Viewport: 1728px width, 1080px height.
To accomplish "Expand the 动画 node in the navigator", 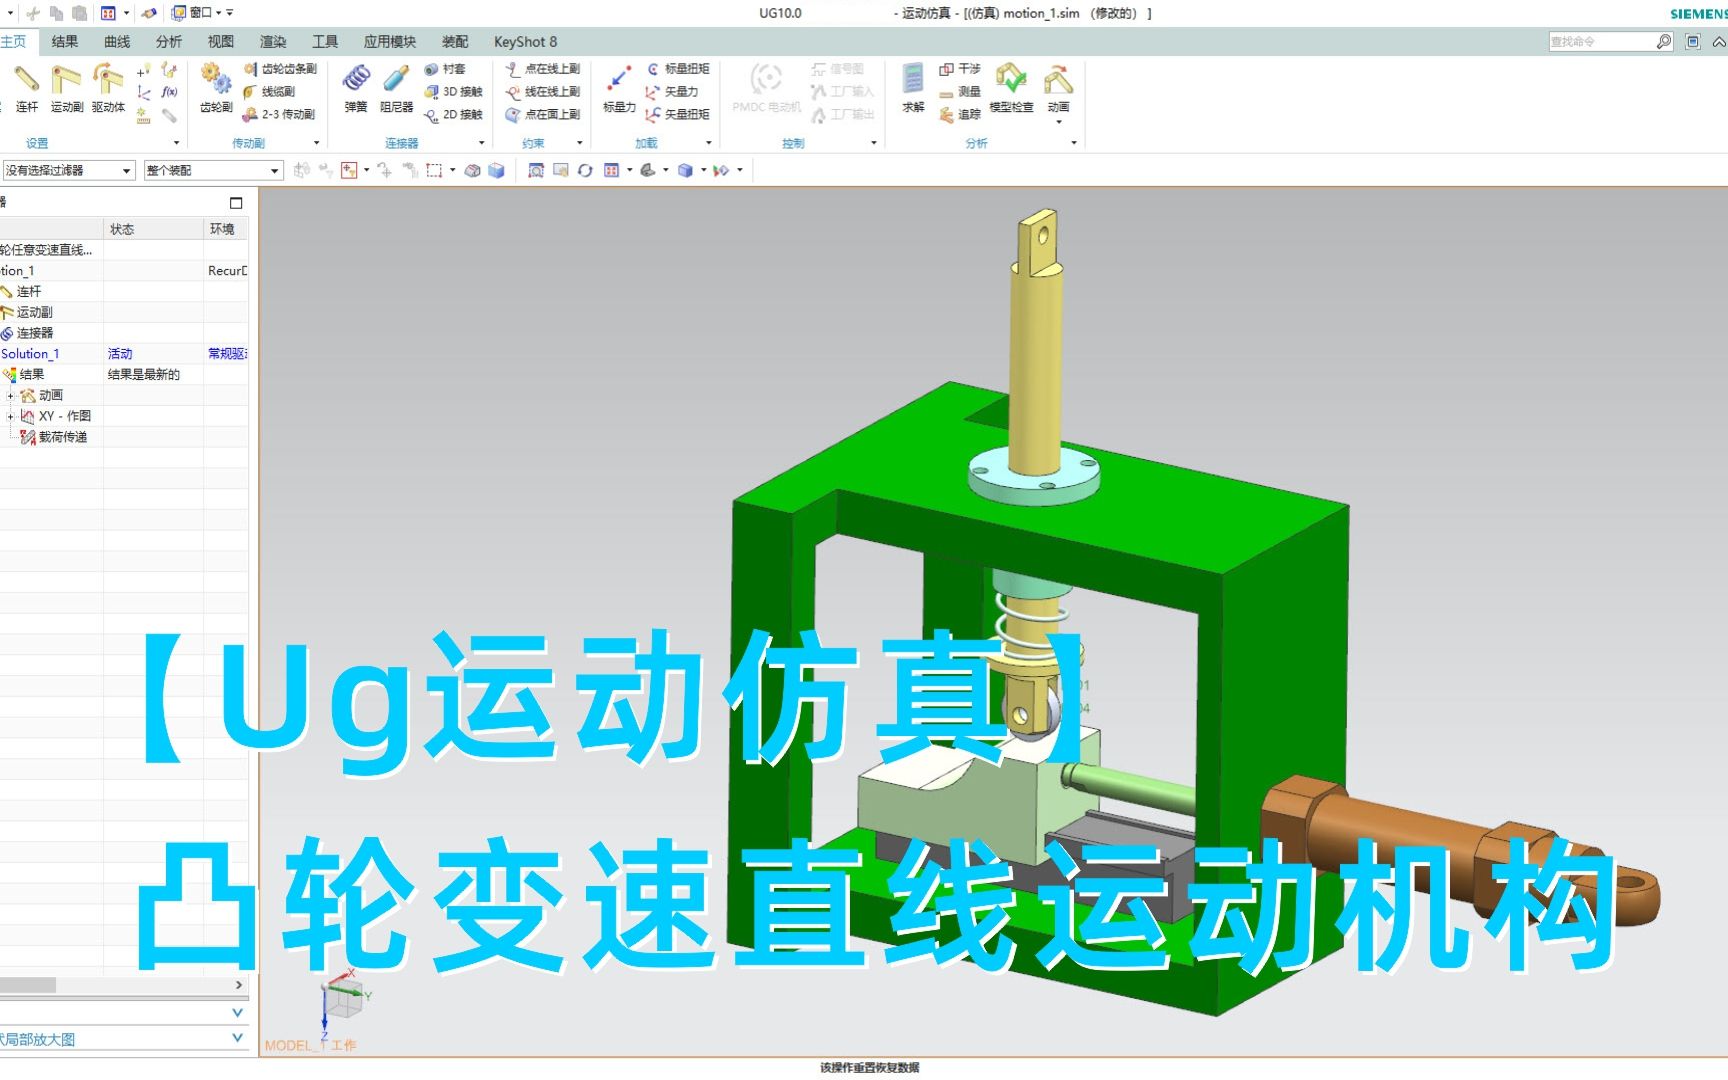I will click(x=11, y=395).
